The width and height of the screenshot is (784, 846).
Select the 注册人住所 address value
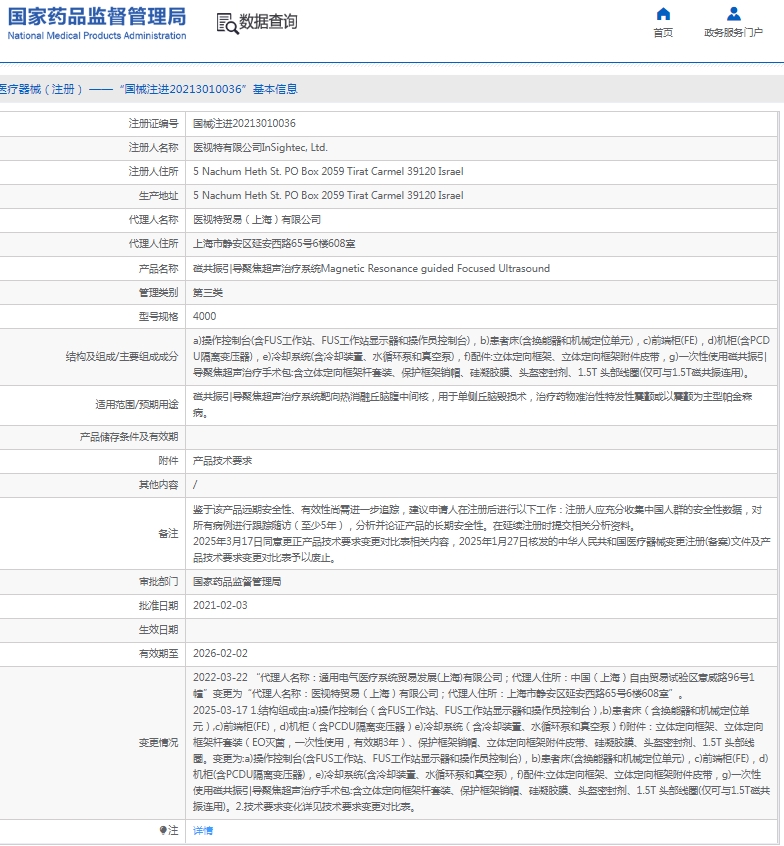(x=328, y=172)
